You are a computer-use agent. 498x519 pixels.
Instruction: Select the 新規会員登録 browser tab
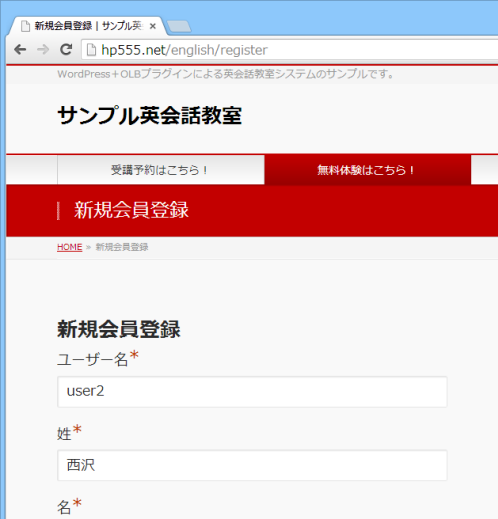[x=87, y=26]
